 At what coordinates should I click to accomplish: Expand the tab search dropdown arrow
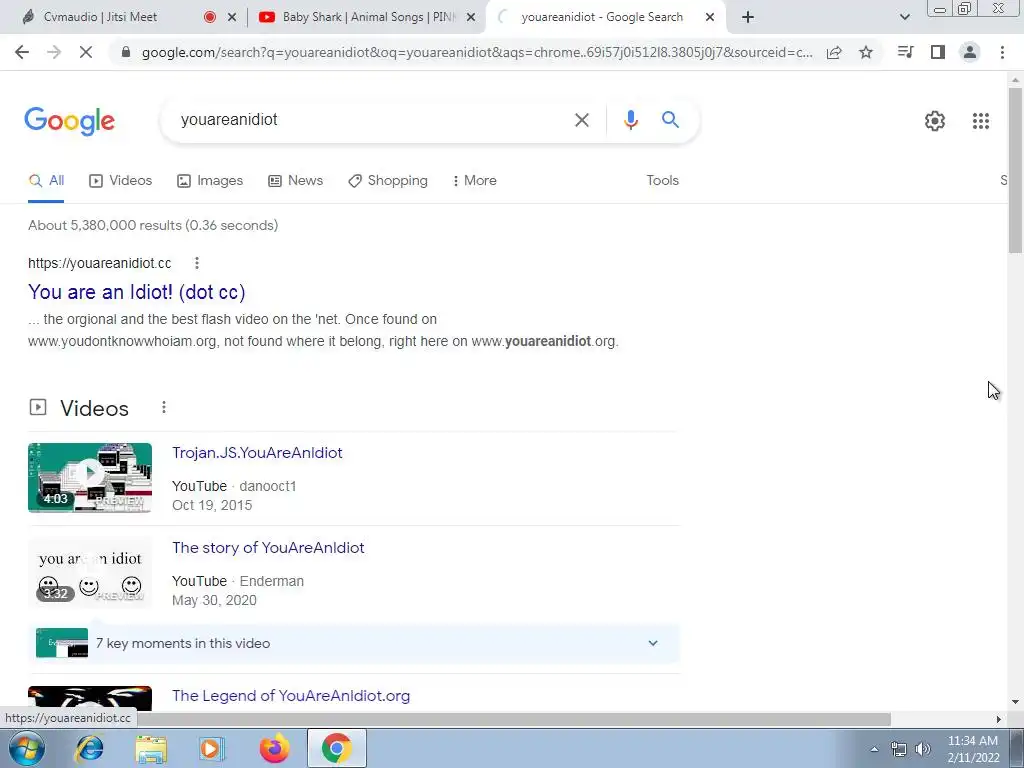(904, 18)
